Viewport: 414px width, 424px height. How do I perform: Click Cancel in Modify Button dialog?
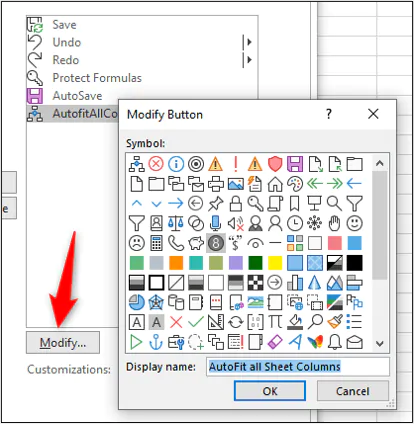(x=353, y=391)
